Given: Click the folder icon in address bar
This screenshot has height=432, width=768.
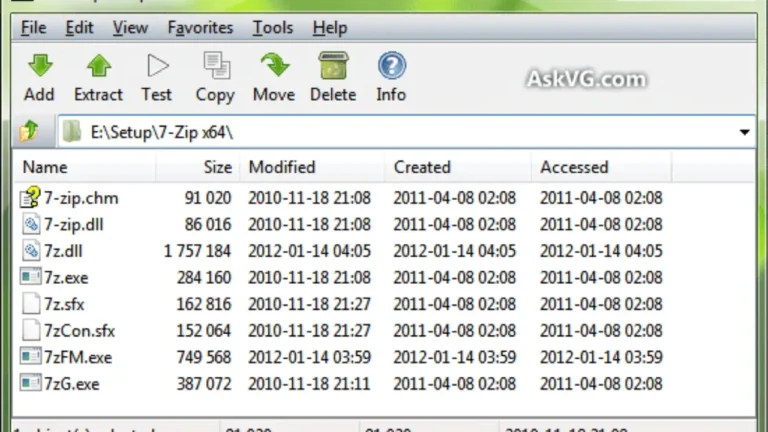Looking at the screenshot, I should [72, 132].
